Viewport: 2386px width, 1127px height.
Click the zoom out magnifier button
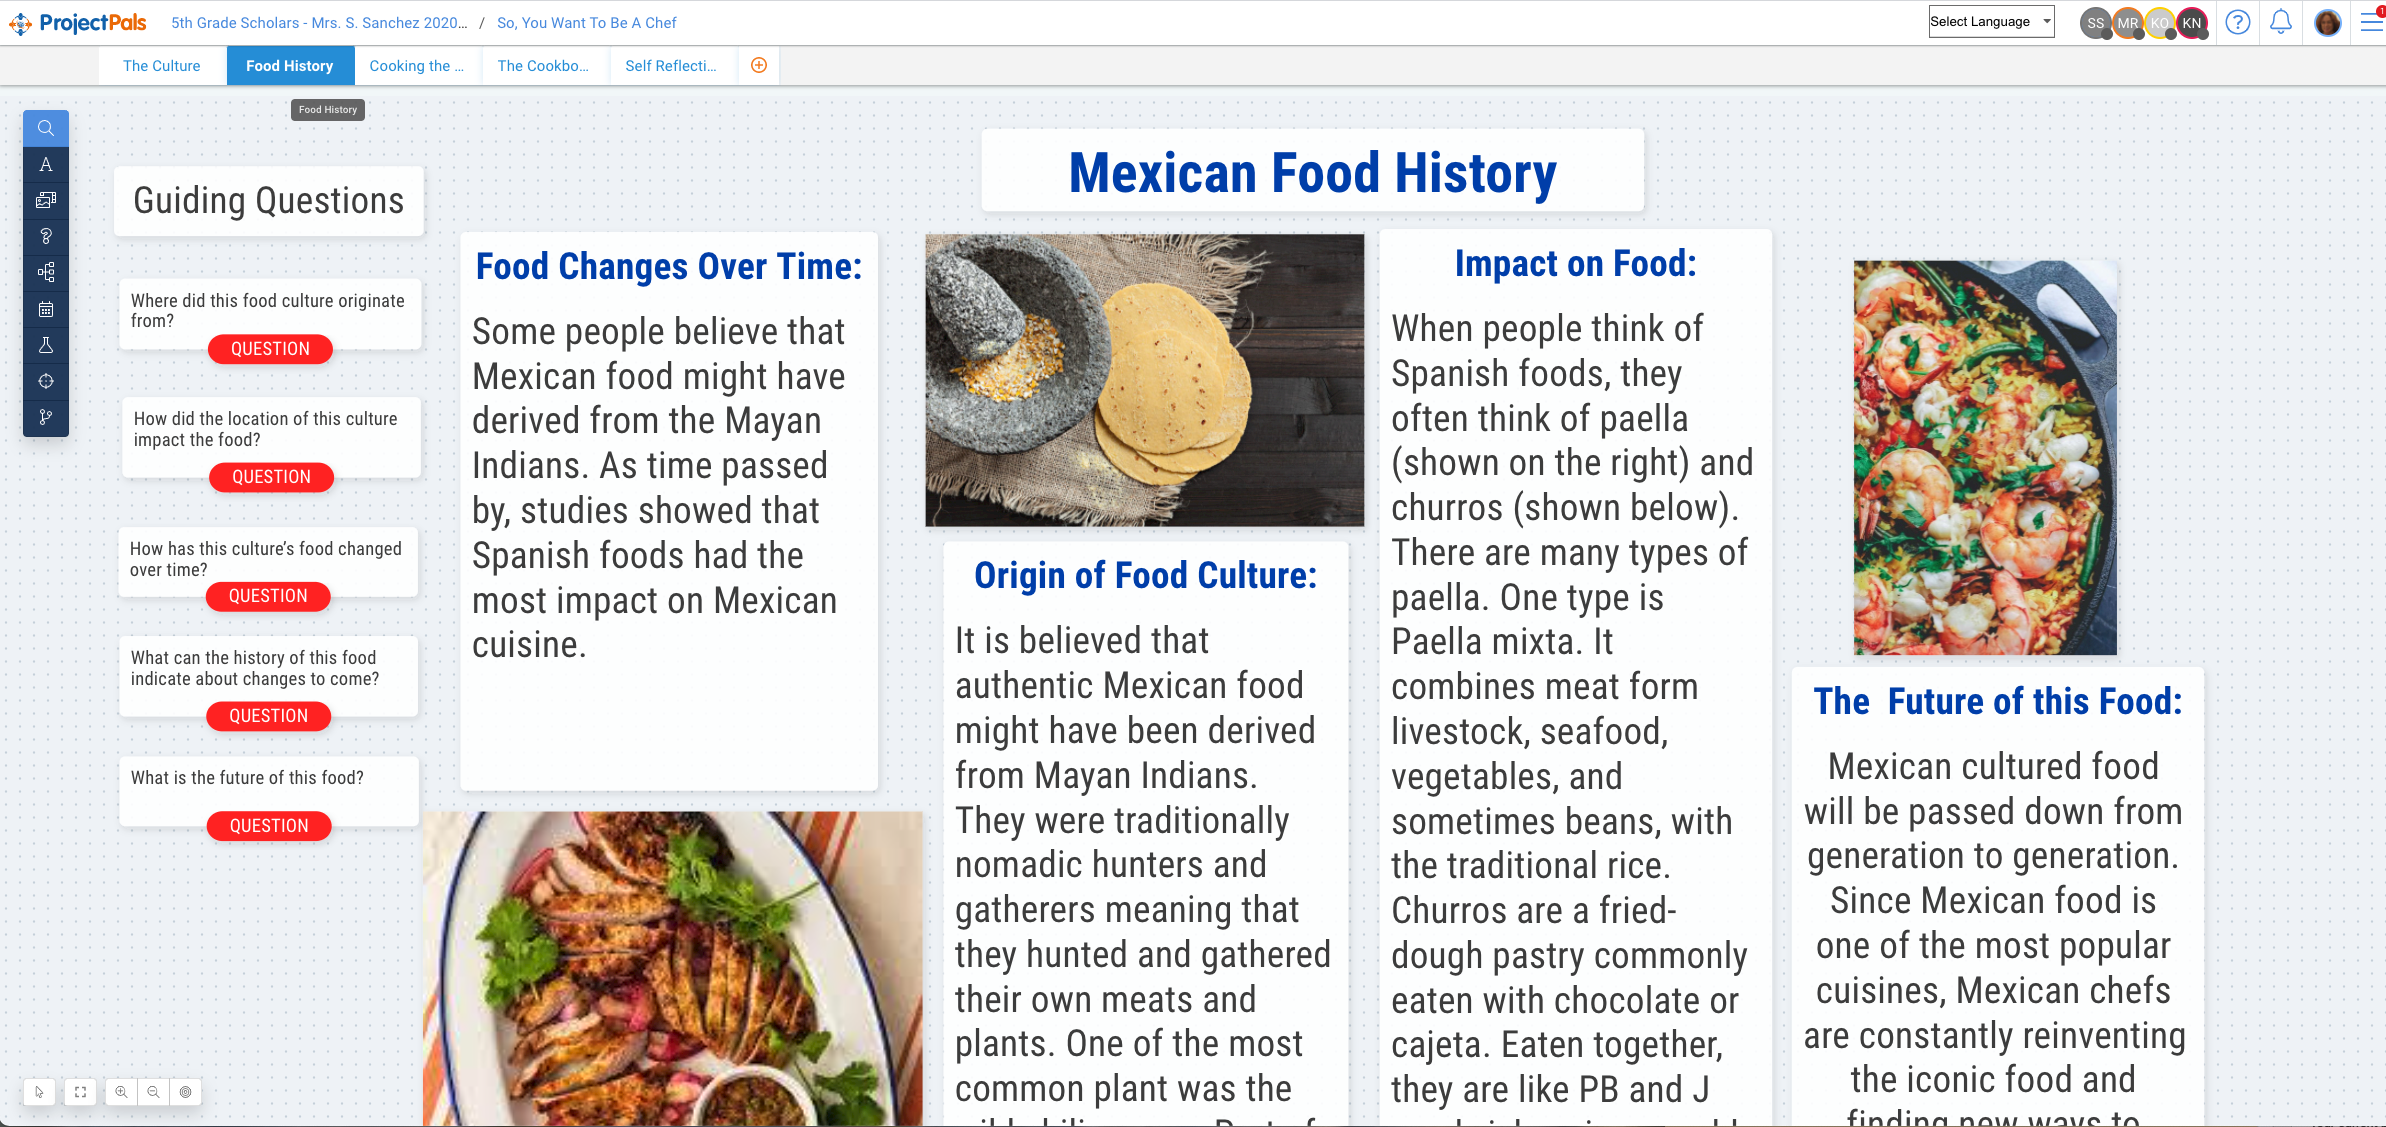[153, 1092]
